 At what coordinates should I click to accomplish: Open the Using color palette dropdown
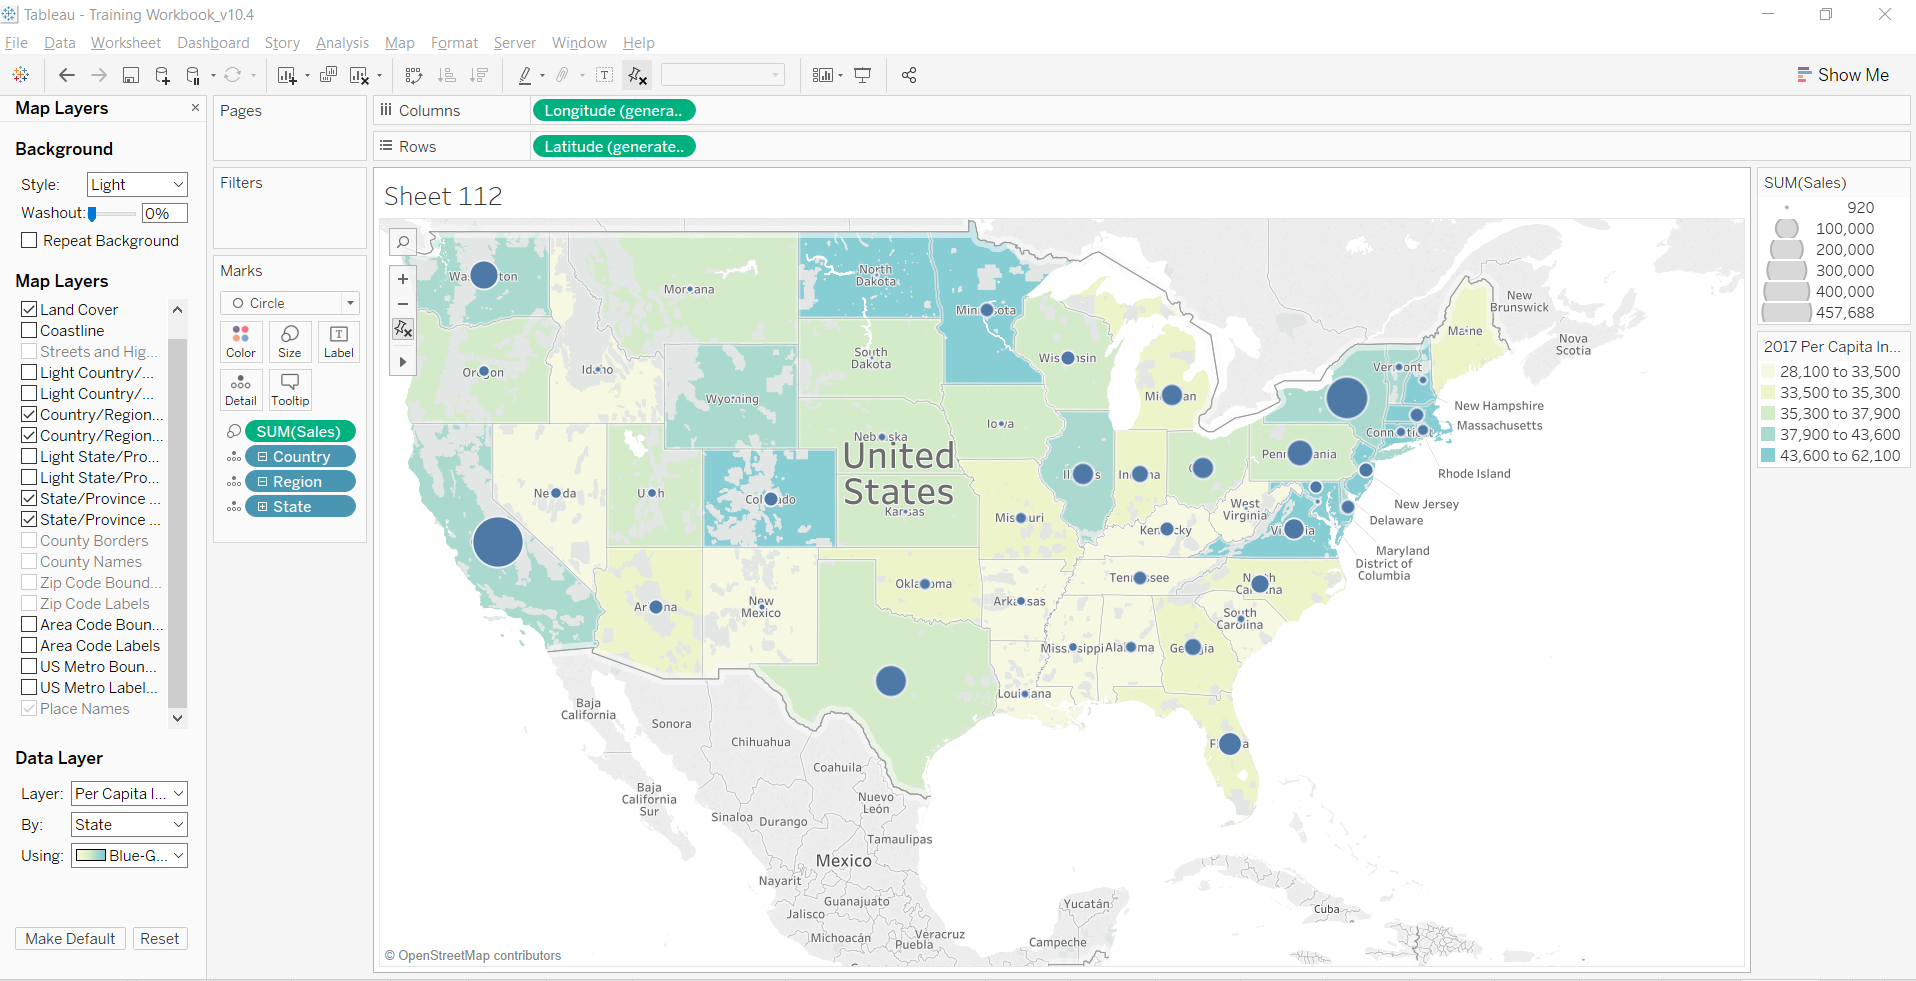click(x=129, y=856)
